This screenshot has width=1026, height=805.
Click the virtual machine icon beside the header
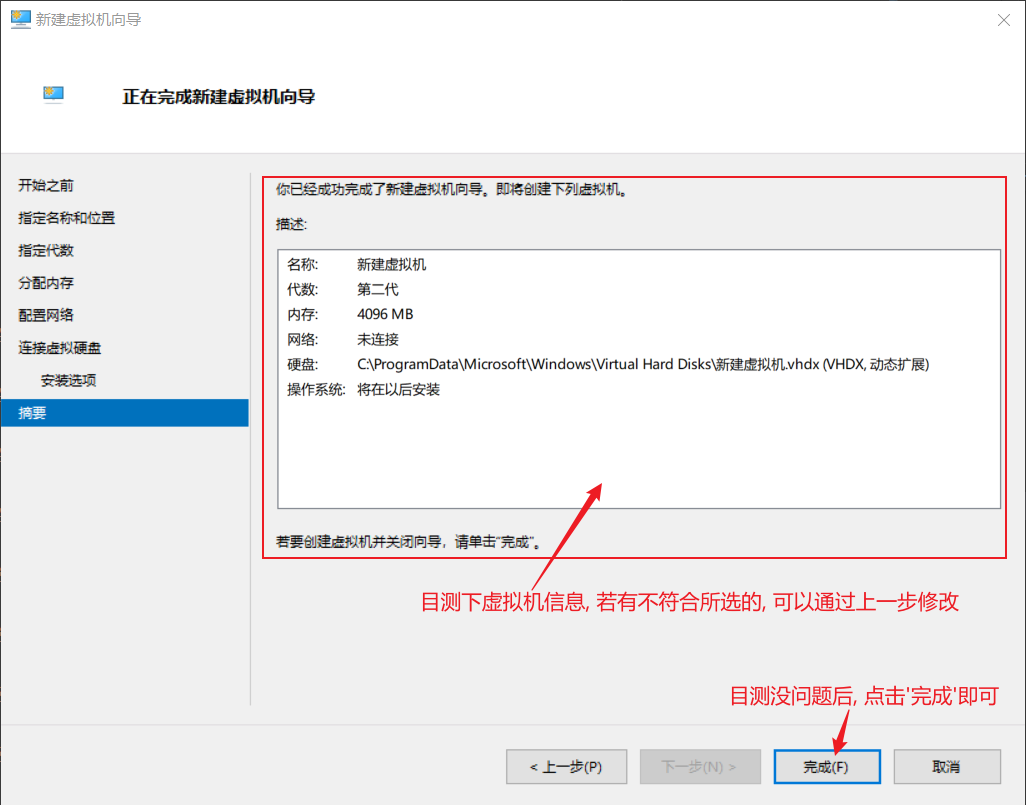point(54,96)
